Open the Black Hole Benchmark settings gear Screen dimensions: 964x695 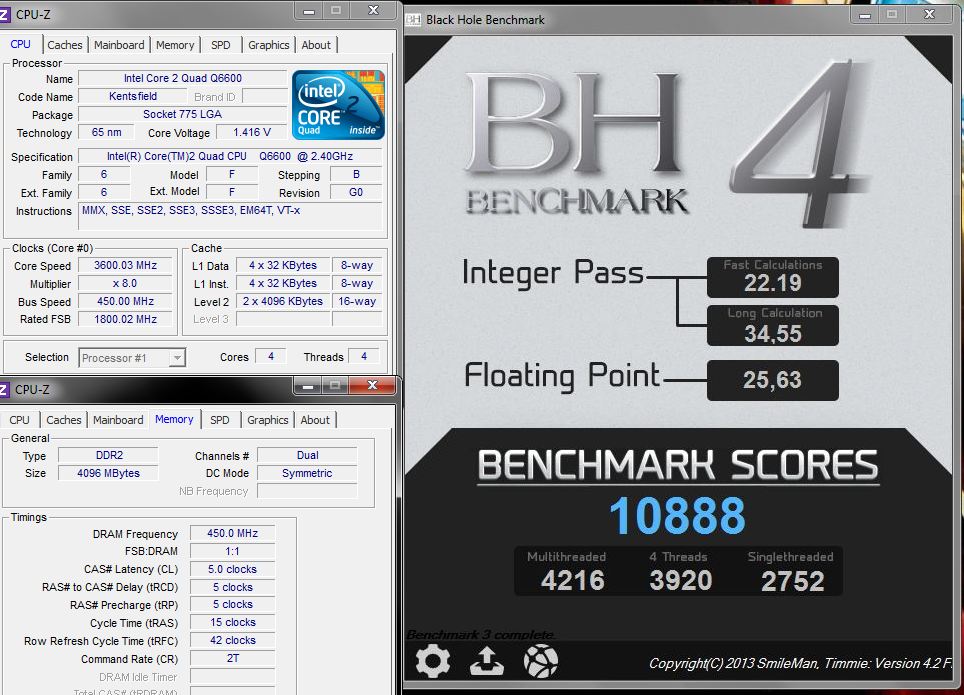pos(433,662)
